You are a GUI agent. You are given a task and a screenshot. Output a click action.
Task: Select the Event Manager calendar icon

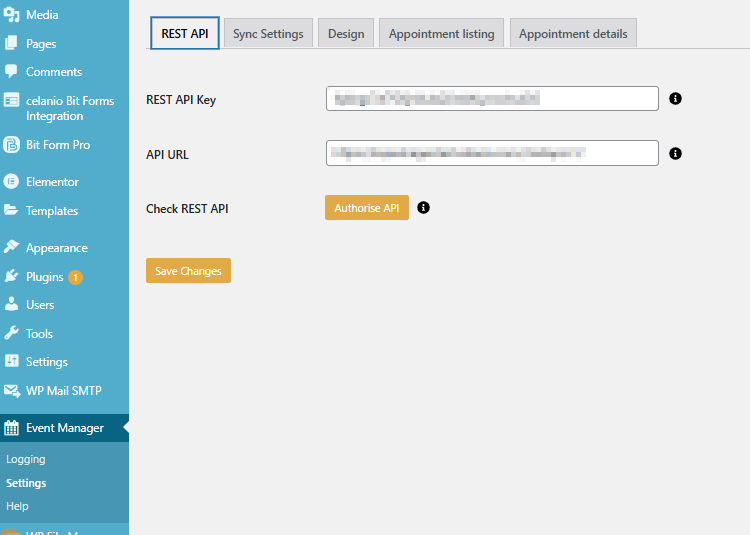12,428
